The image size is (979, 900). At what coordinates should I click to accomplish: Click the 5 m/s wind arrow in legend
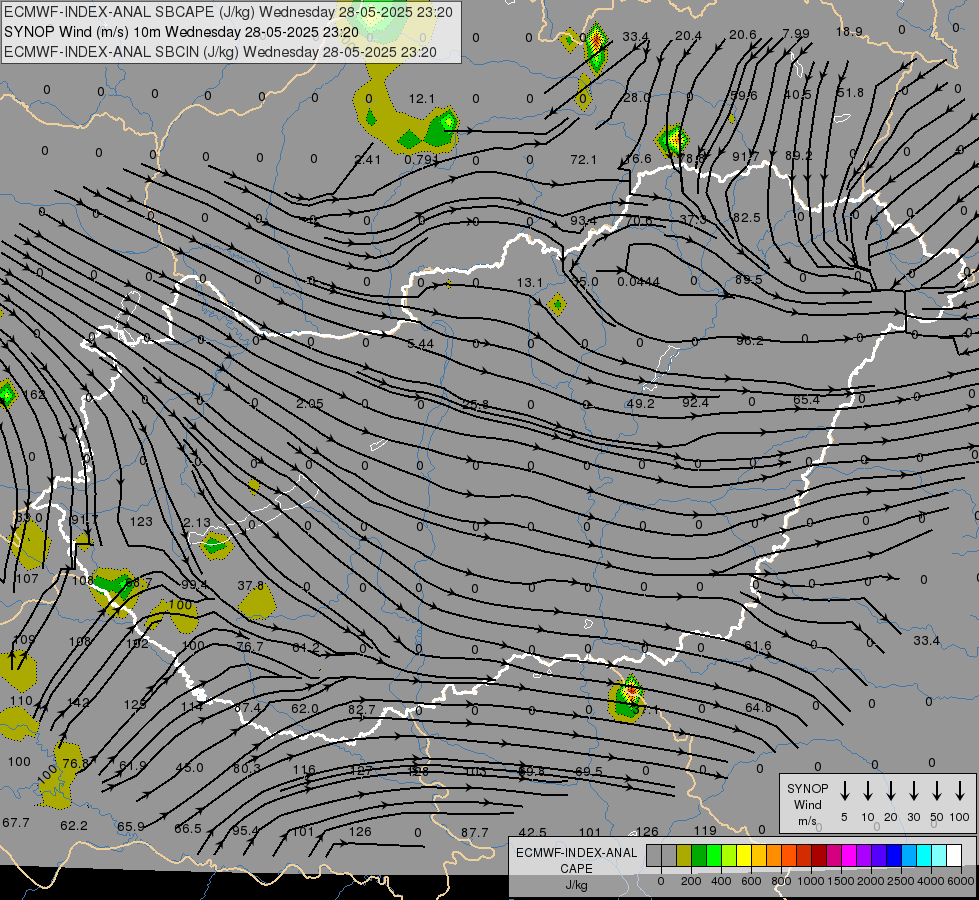click(x=844, y=790)
